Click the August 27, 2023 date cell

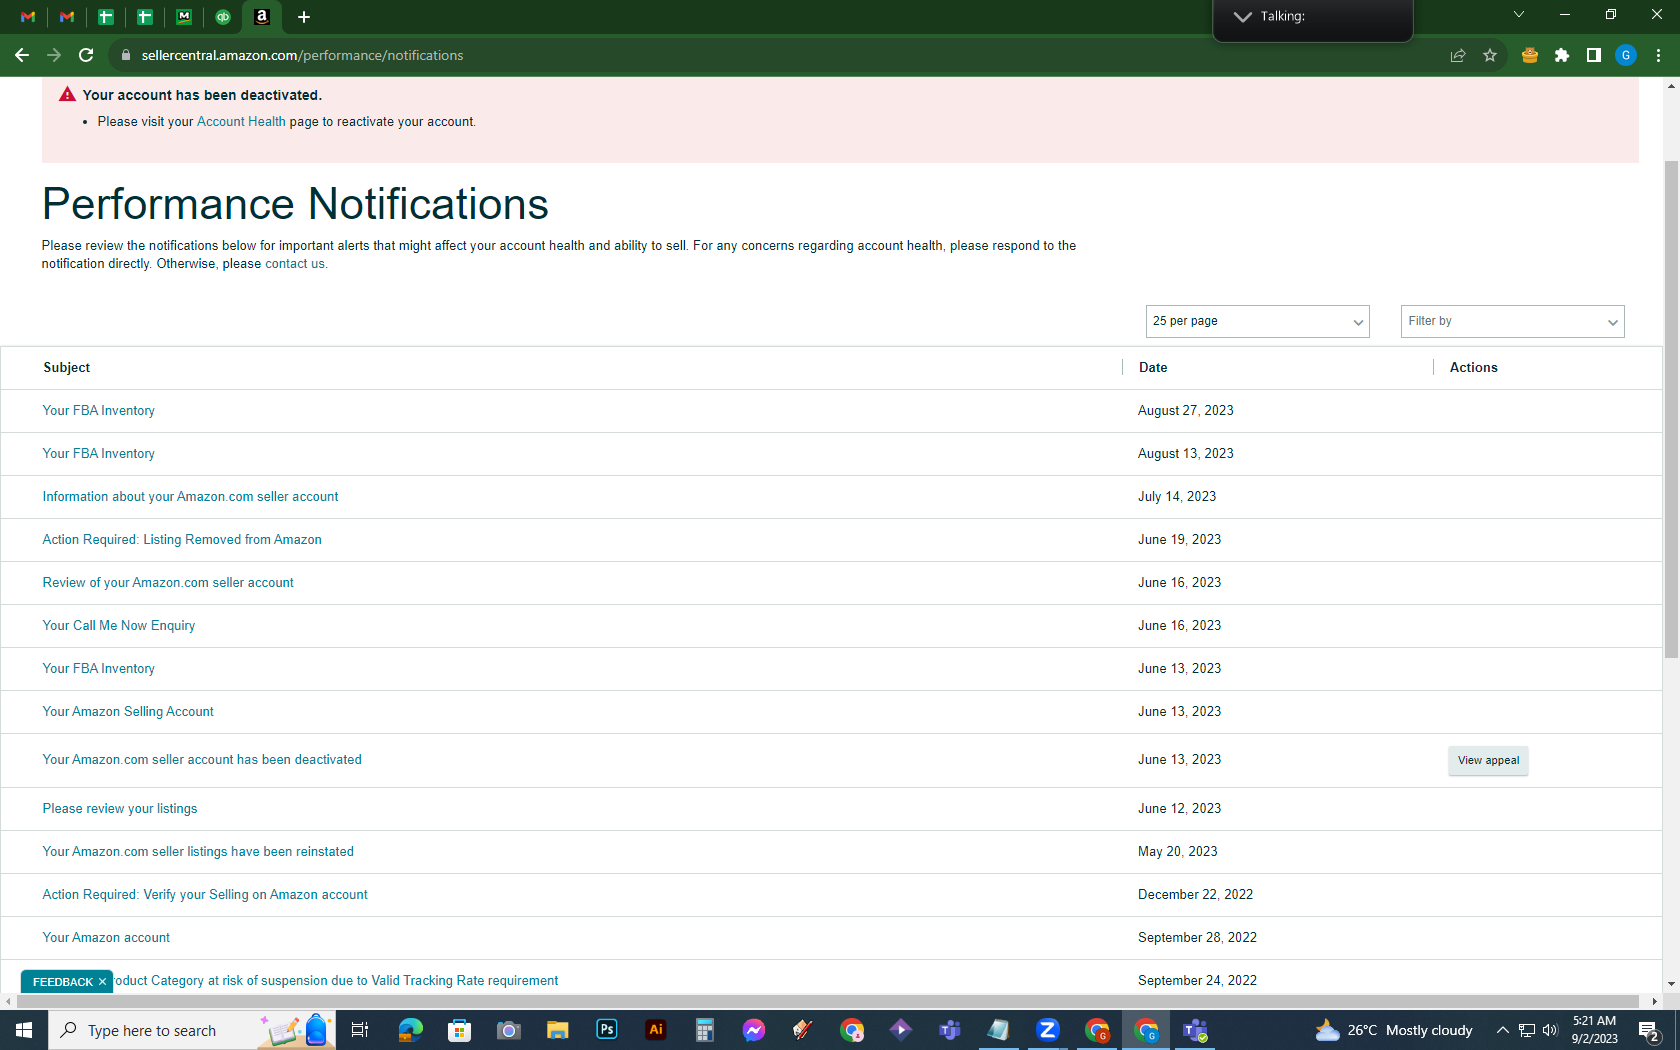[1185, 411]
